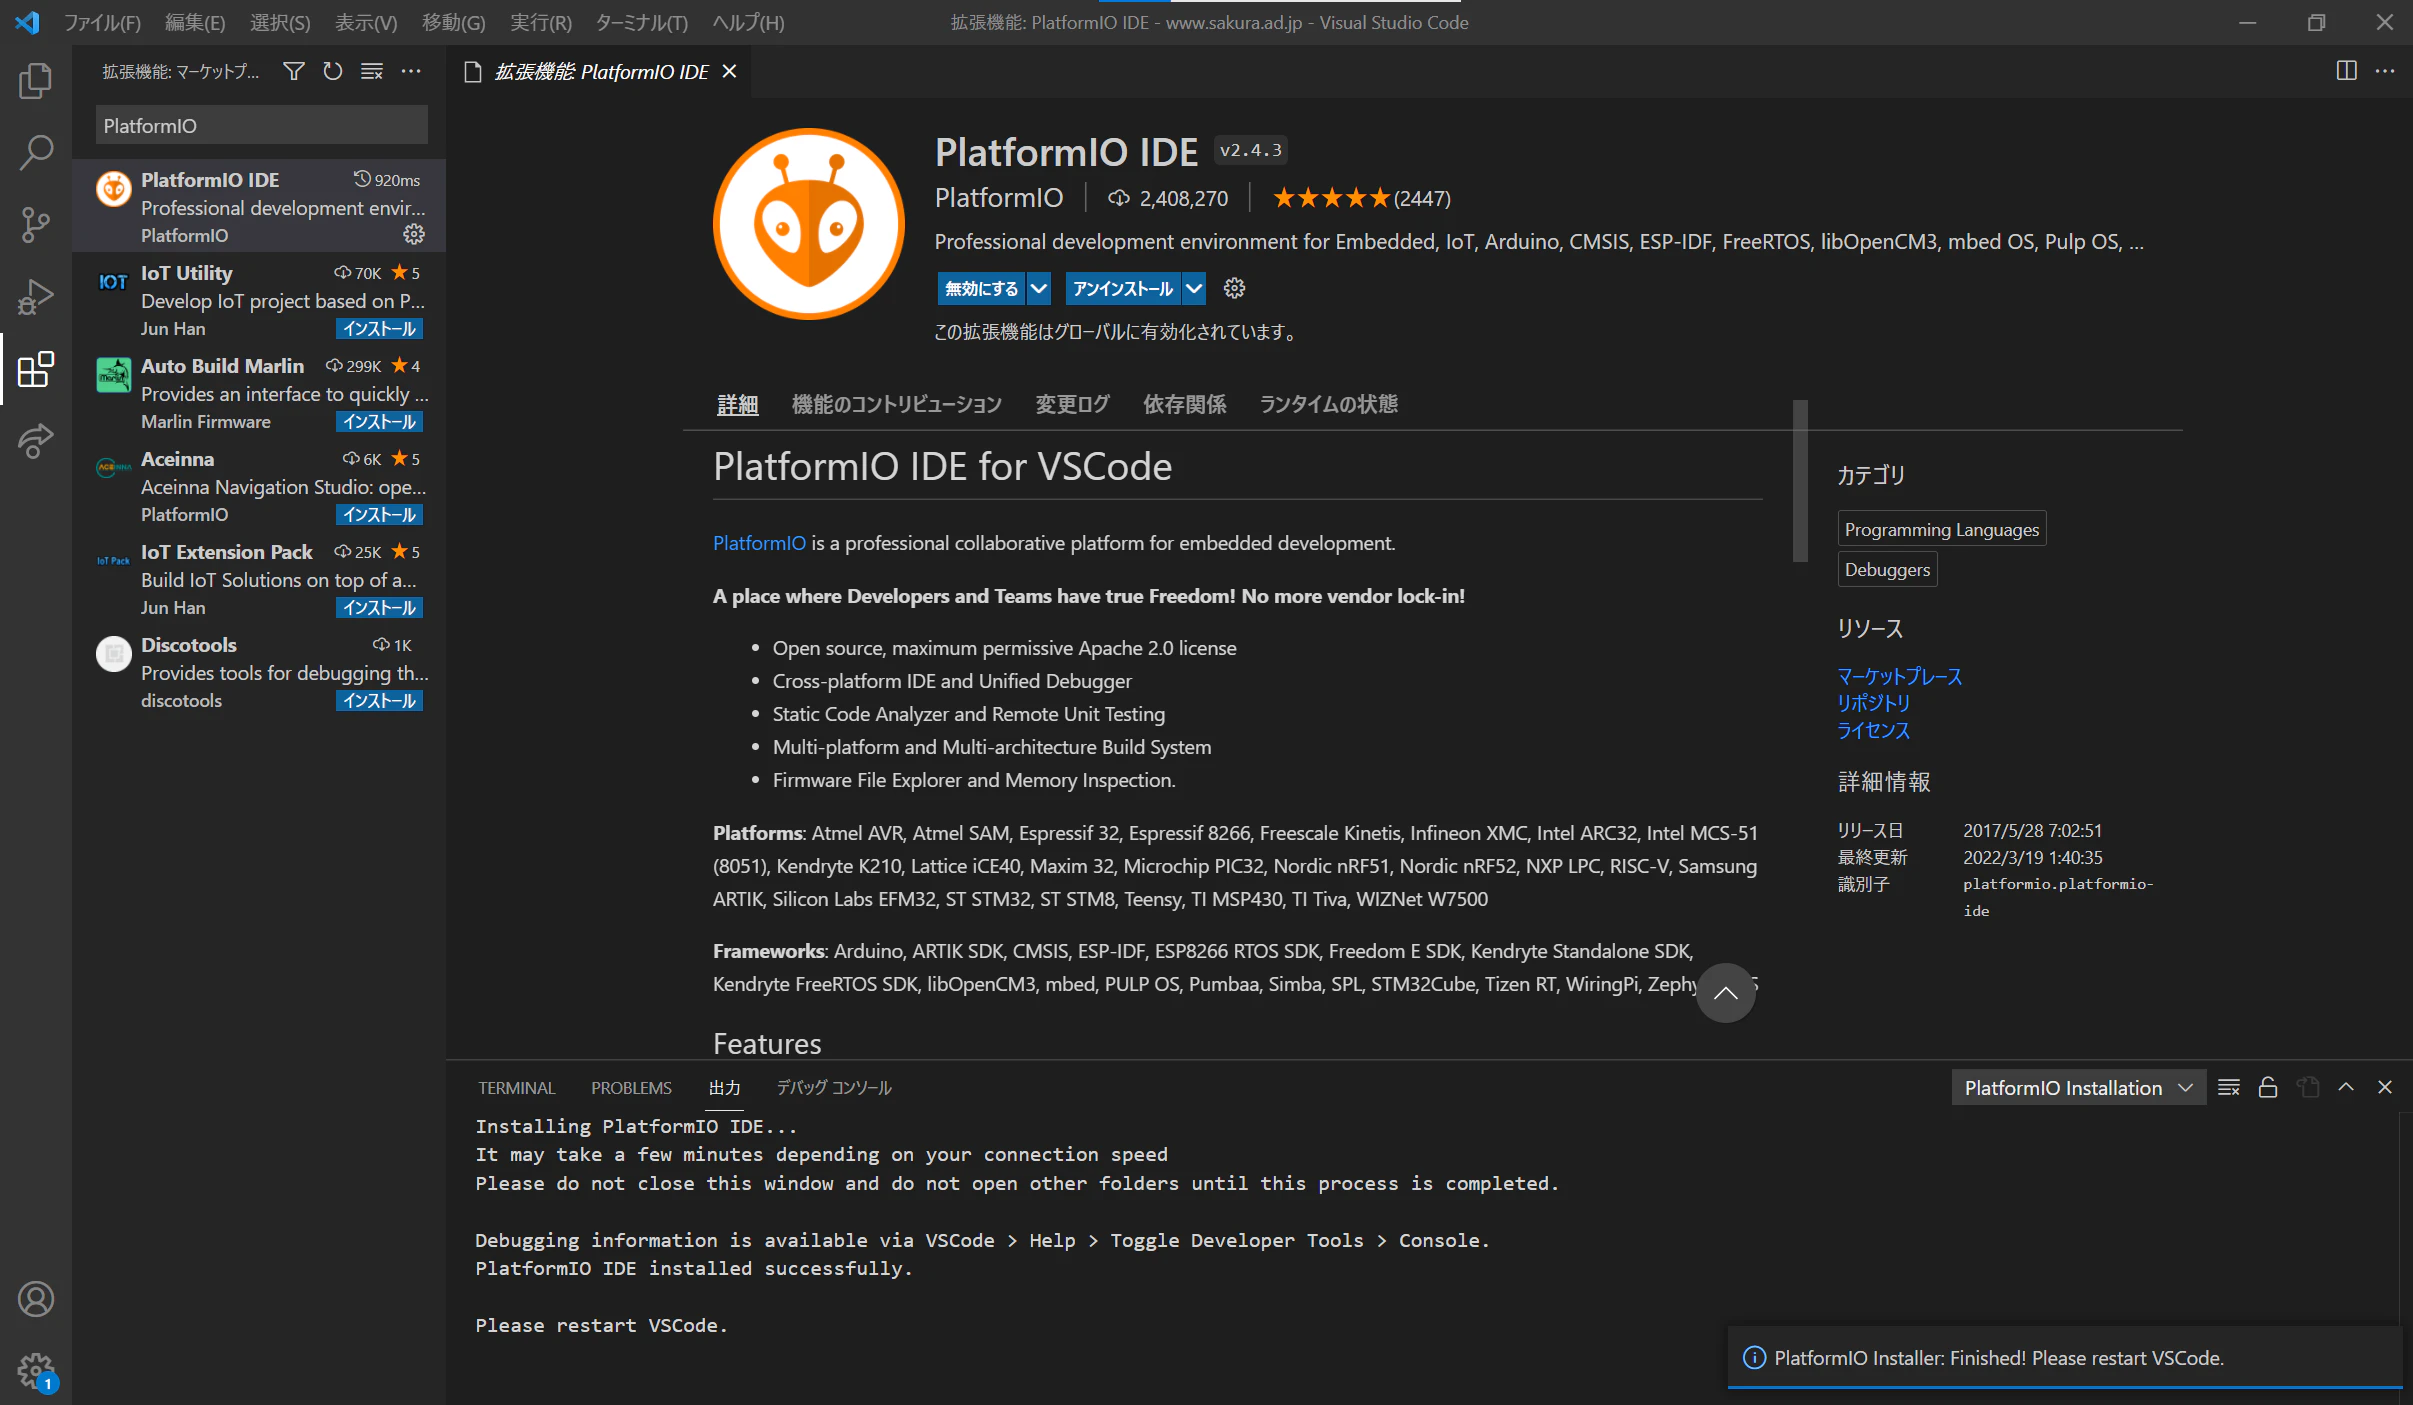2413x1405 pixels.
Task: Open Run and Debug view icon
Action: coord(36,297)
